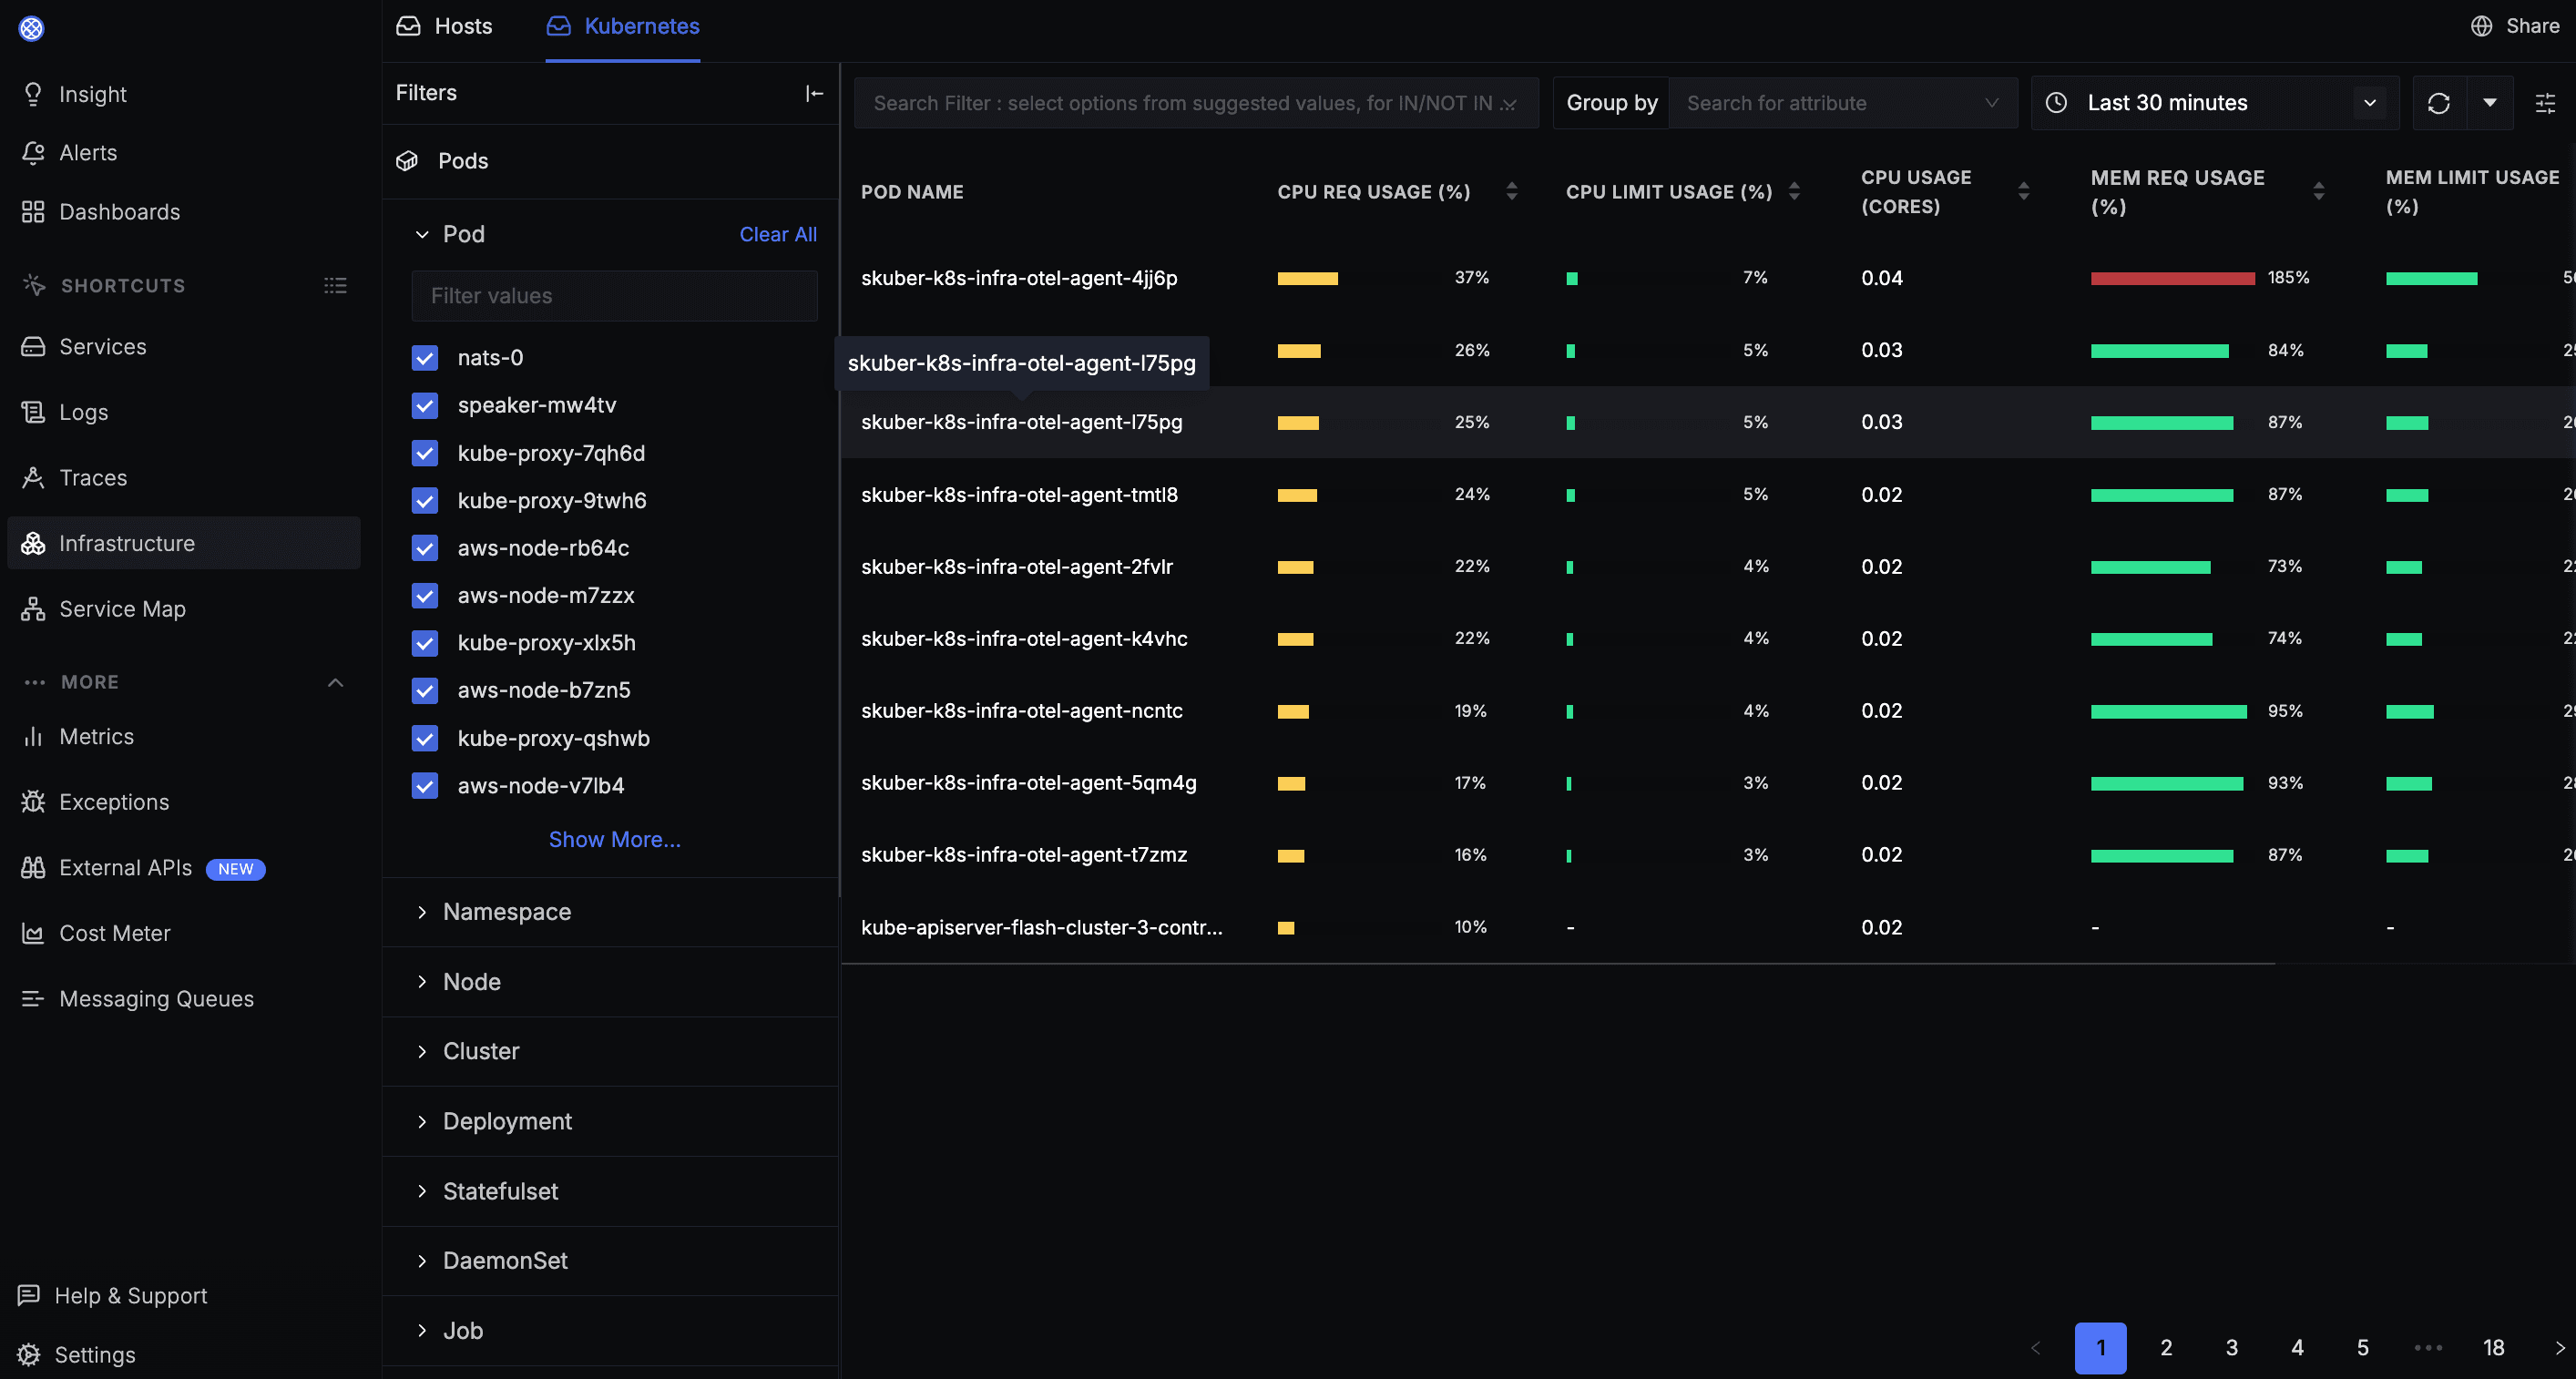
Task: Expand the Namespace filter section
Action: pos(507,912)
